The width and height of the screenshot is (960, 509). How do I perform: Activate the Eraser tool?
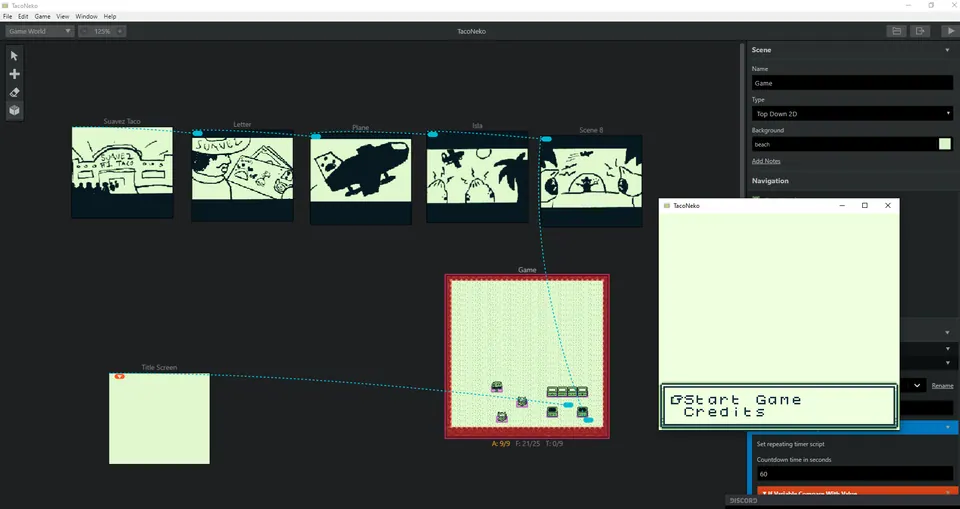(14, 92)
